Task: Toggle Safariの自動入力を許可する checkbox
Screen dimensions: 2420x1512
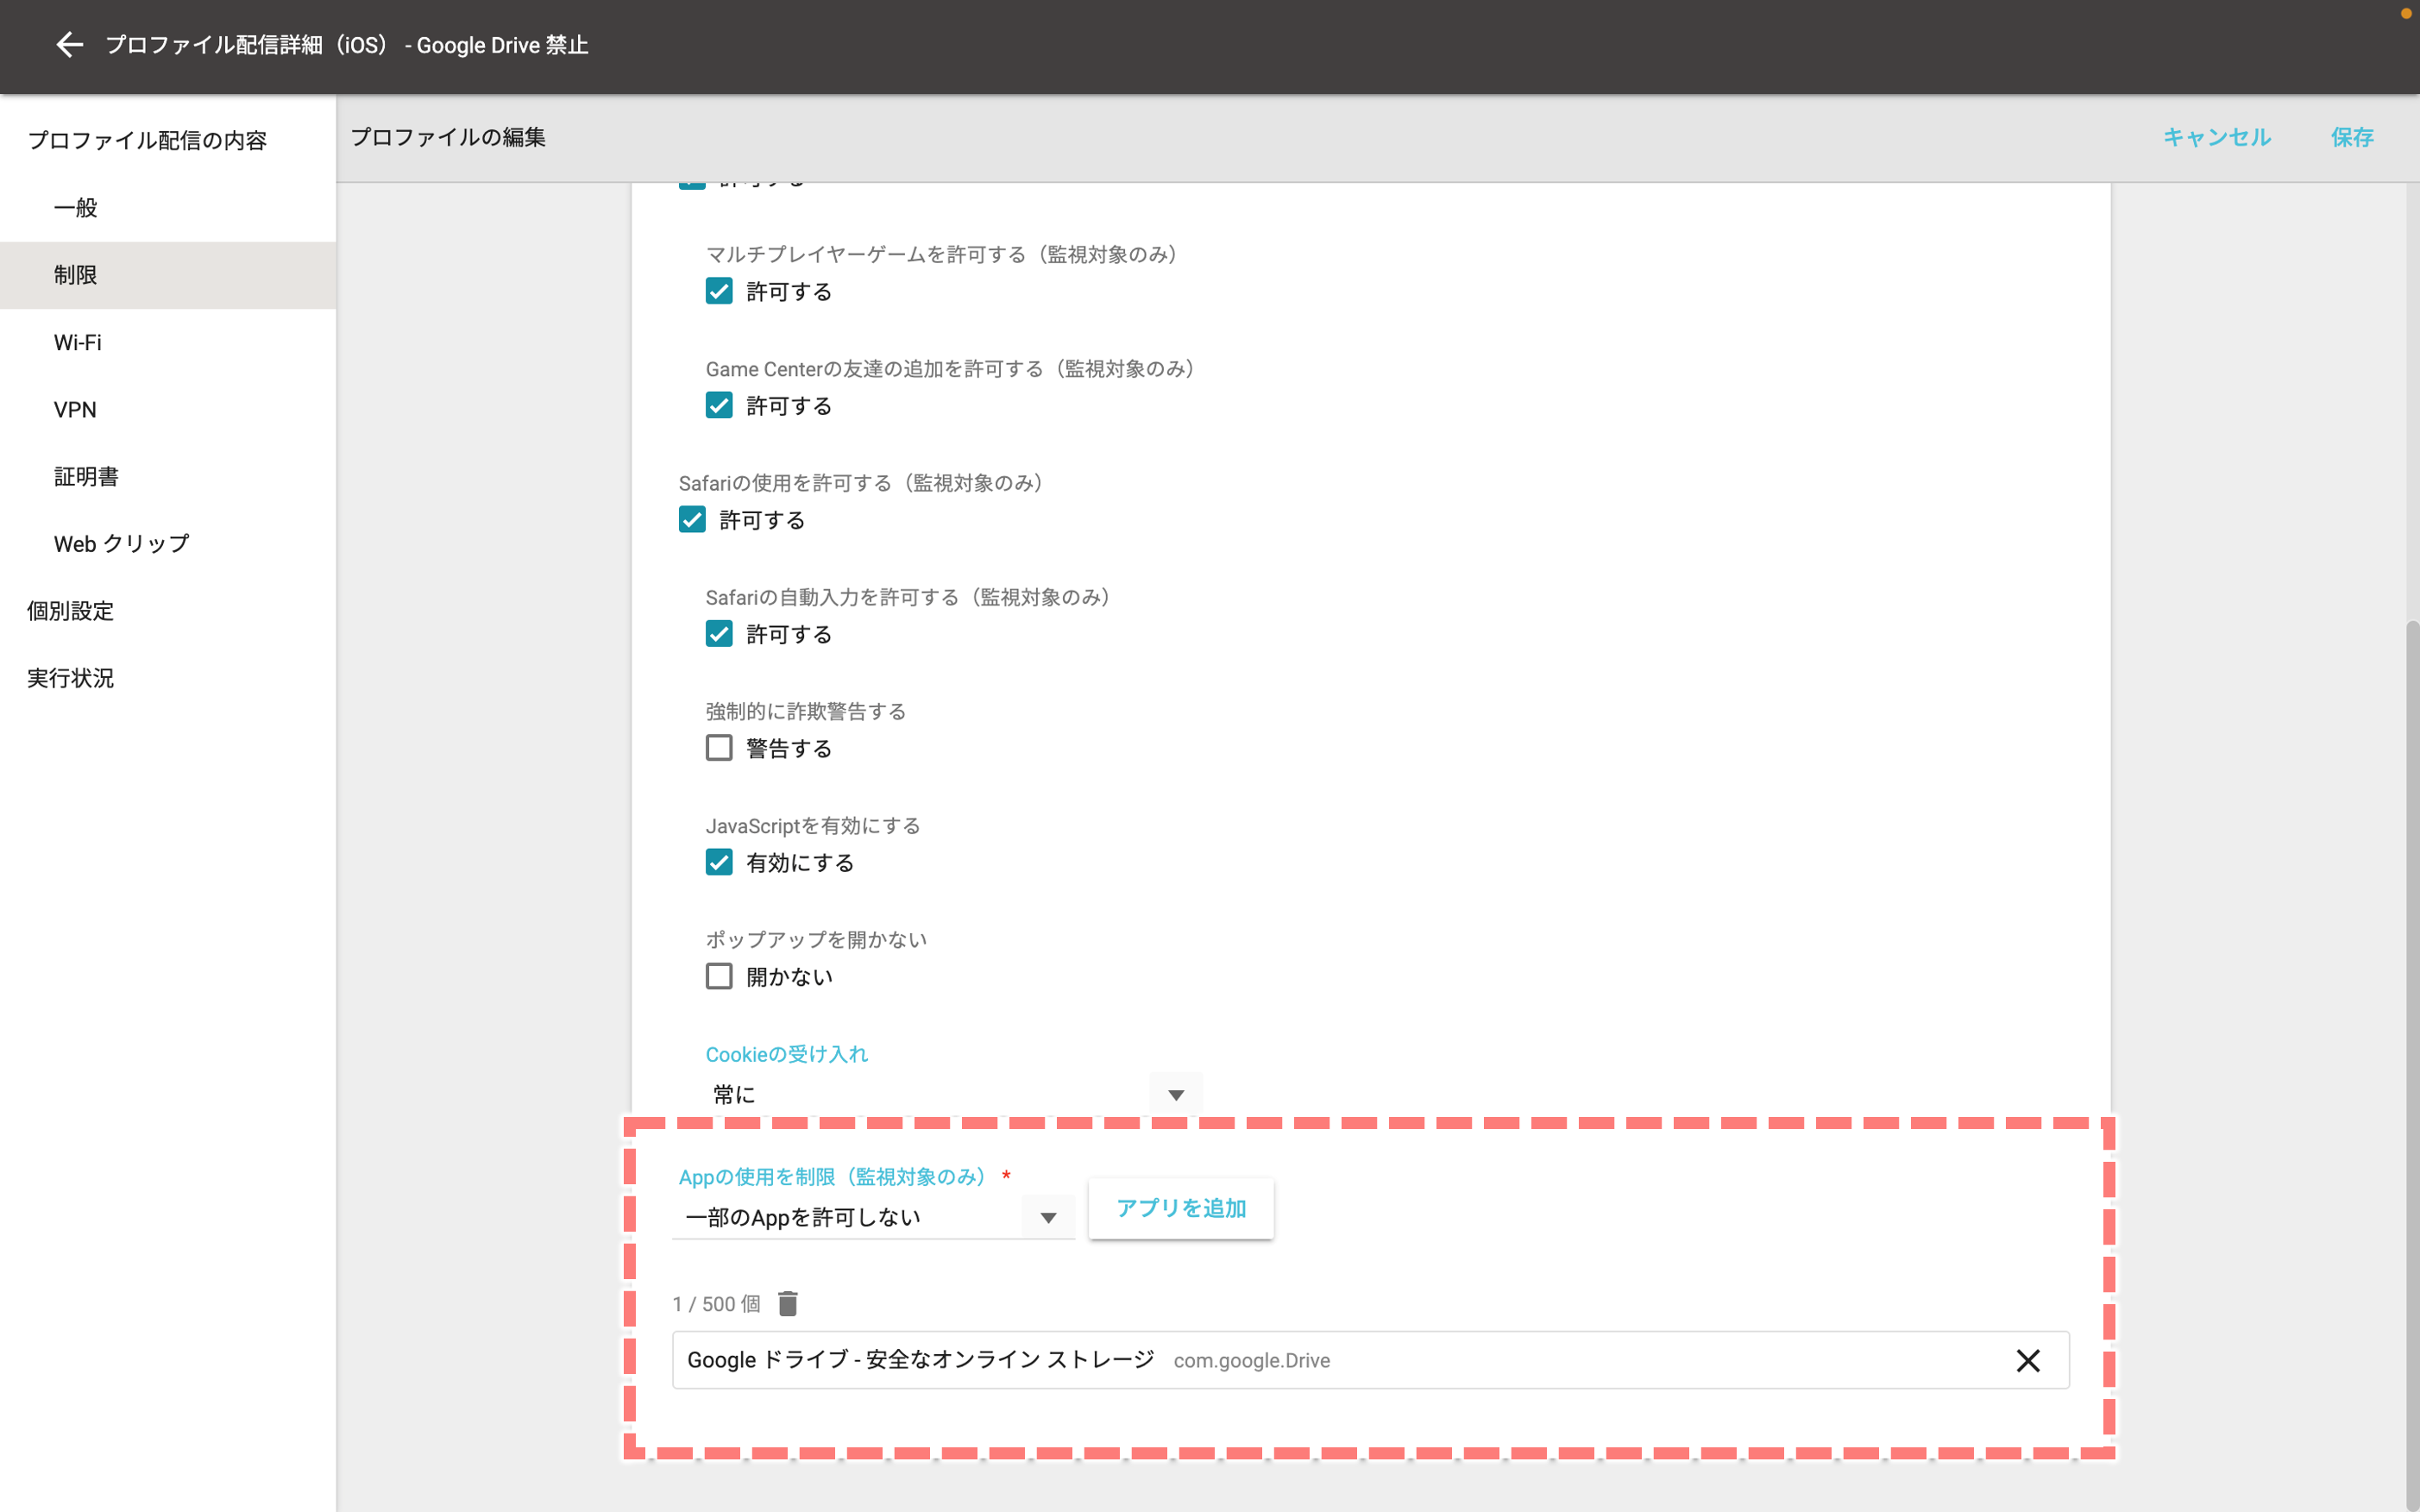Action: pos(719,633)
